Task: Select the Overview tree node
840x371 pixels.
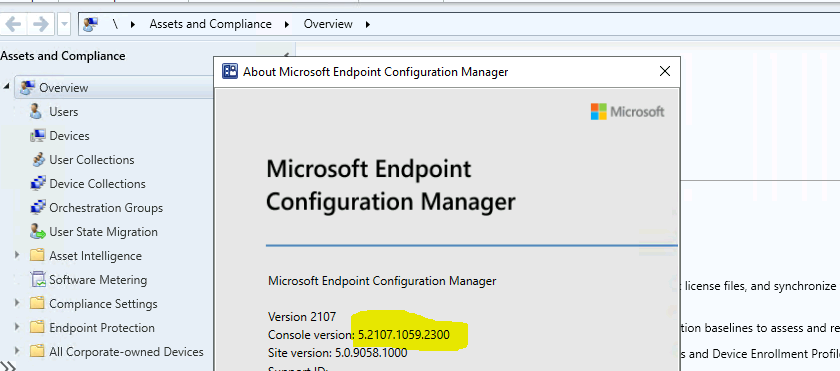Action: (64, 87)
